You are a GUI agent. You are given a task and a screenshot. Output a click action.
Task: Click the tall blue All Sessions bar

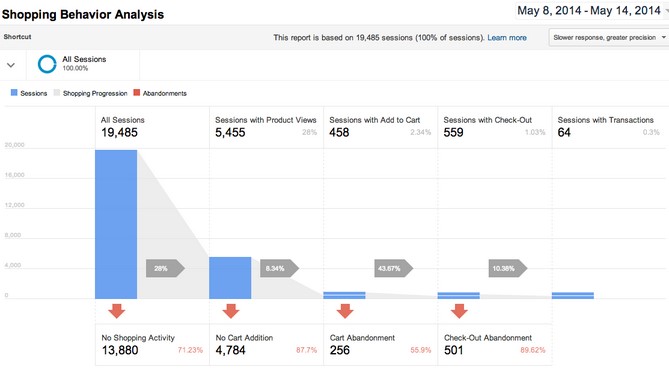click(116, 224)
